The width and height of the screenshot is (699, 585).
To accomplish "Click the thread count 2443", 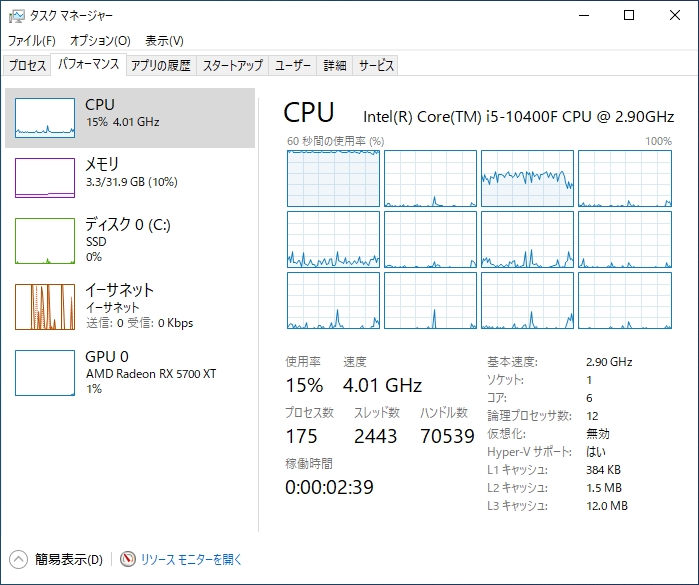I will point(375,436).
